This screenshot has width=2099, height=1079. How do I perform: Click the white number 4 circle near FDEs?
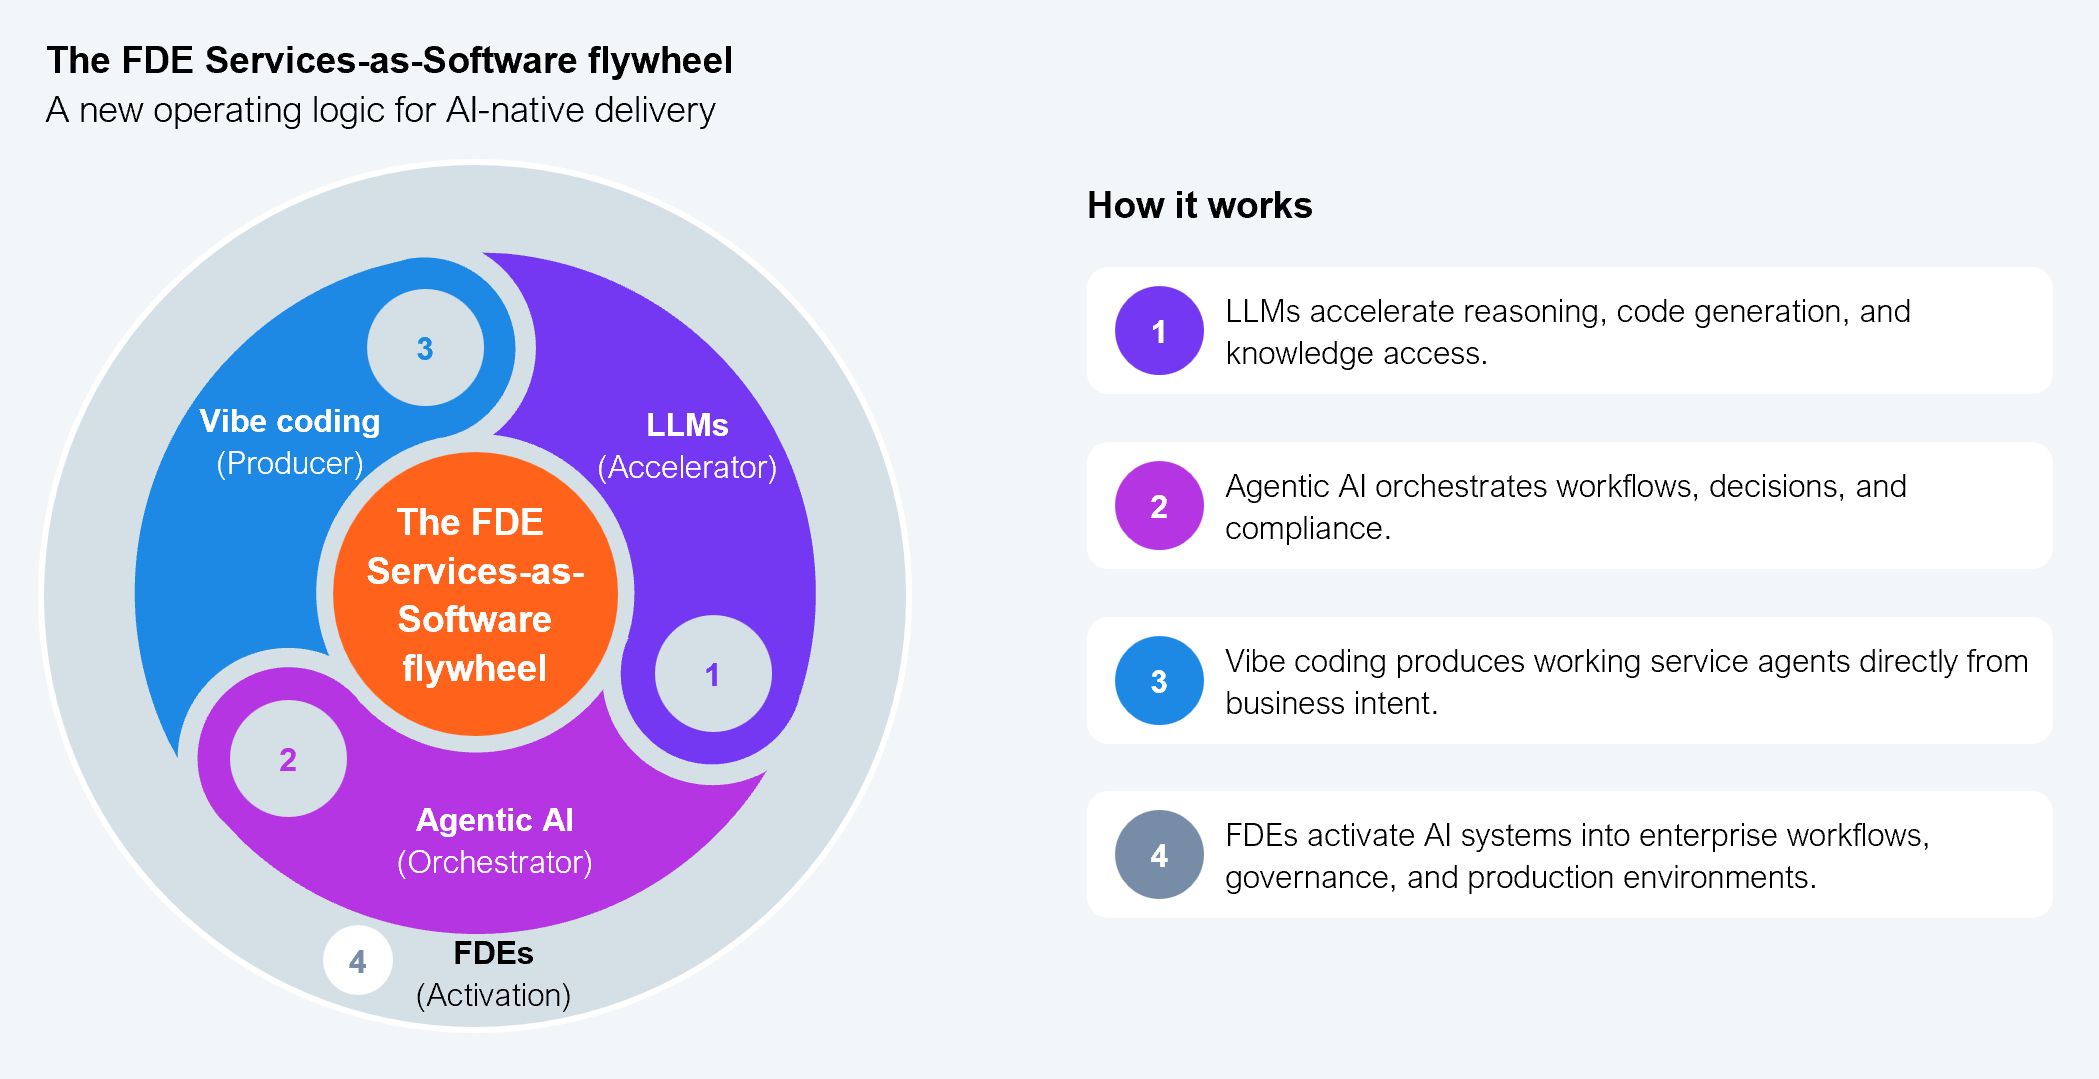357,961
